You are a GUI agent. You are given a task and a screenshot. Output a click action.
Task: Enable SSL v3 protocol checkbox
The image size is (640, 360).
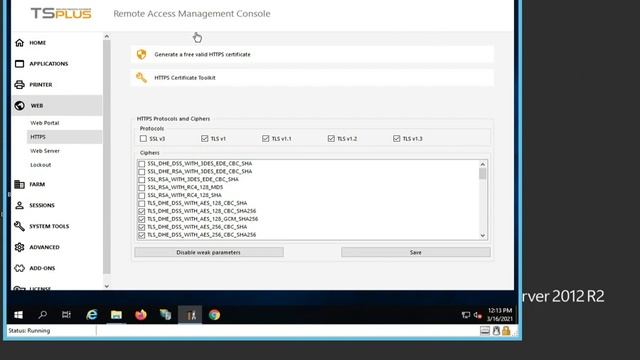143,139
